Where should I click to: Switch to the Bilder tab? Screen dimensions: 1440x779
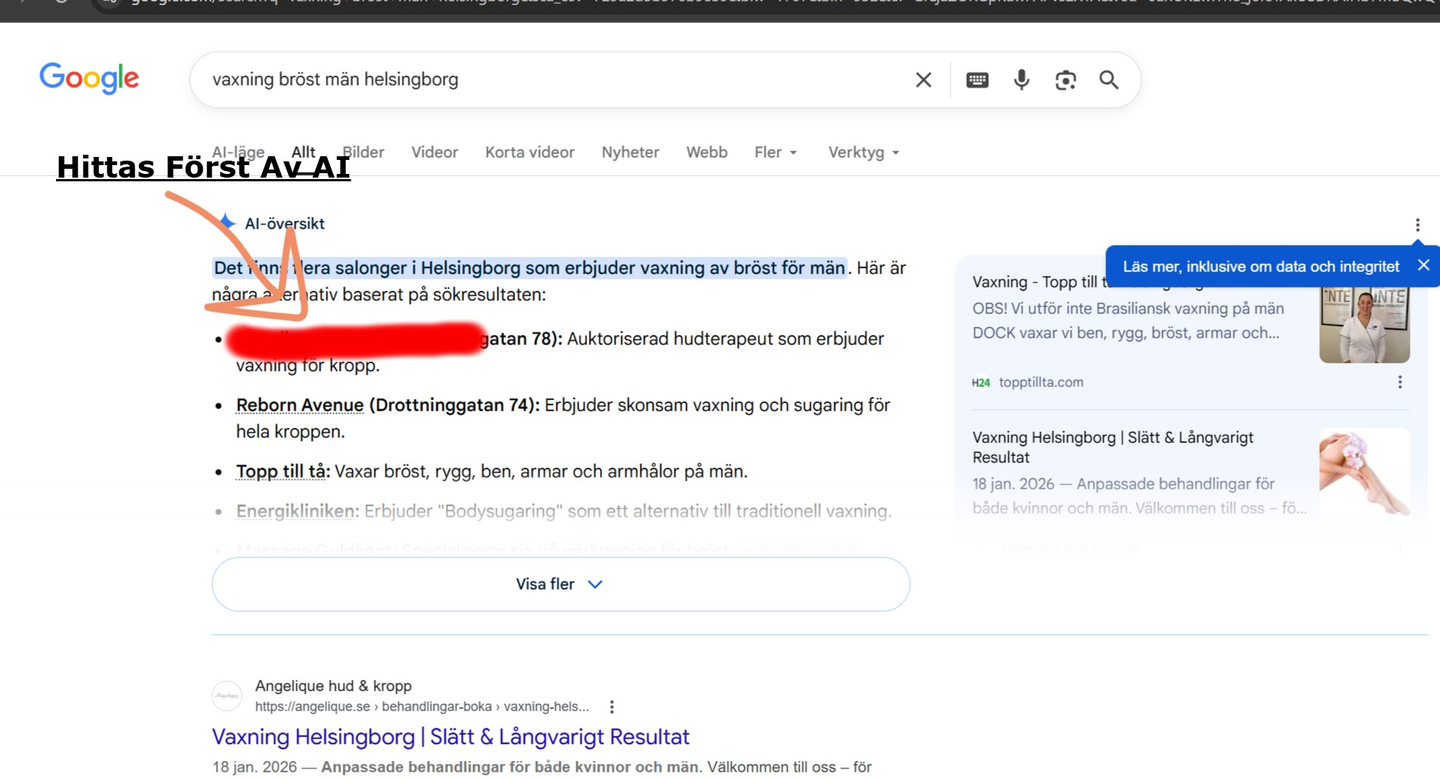[x=363, y=152]
